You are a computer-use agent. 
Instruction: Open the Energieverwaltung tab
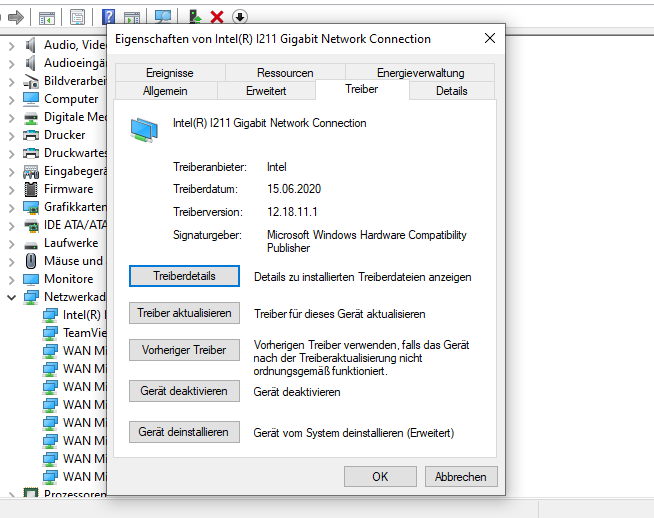[x=420, y=73]
